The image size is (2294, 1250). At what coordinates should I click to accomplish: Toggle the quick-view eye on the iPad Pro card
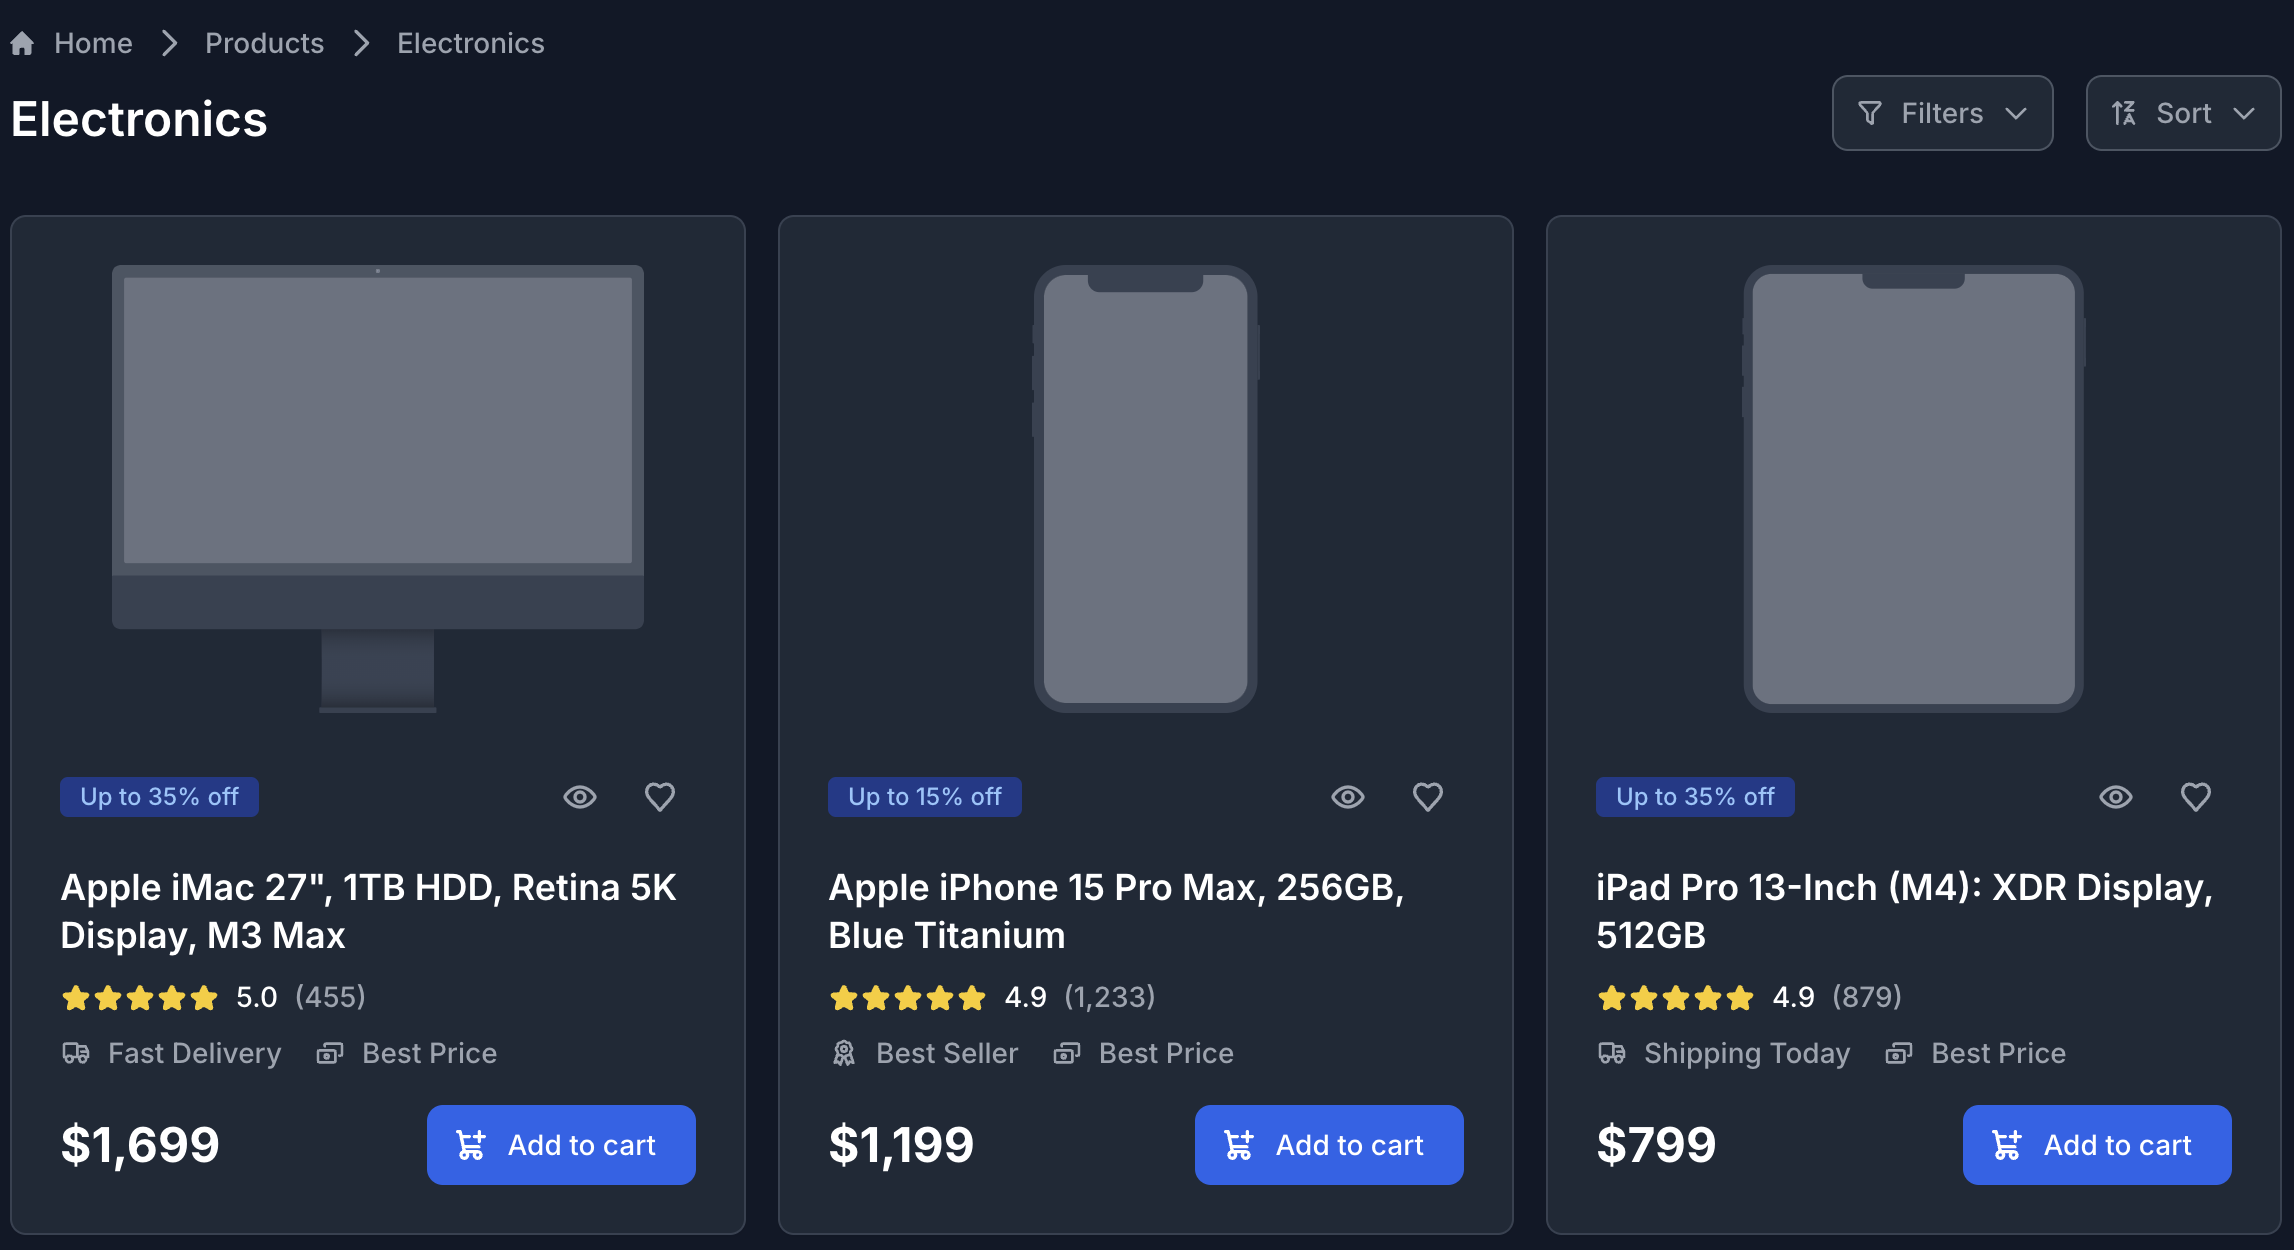(x=2116, y=796)
